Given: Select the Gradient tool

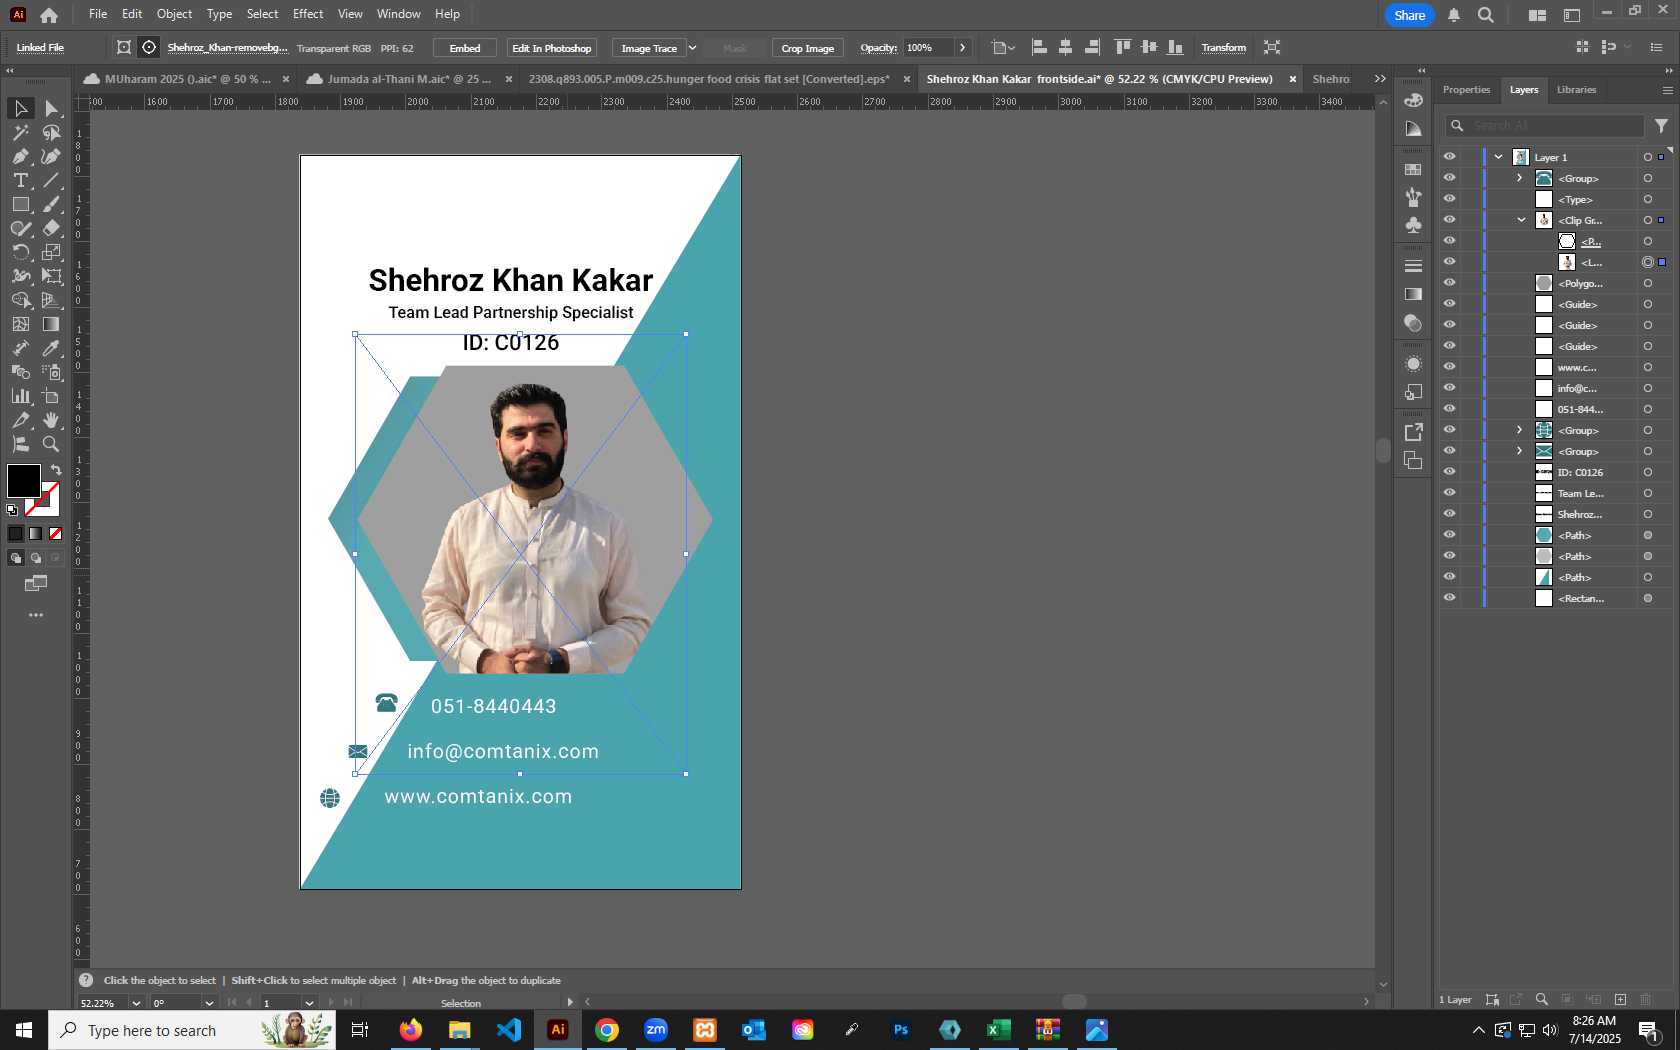Looking at the screenshot, I should [x=51, y=324].
